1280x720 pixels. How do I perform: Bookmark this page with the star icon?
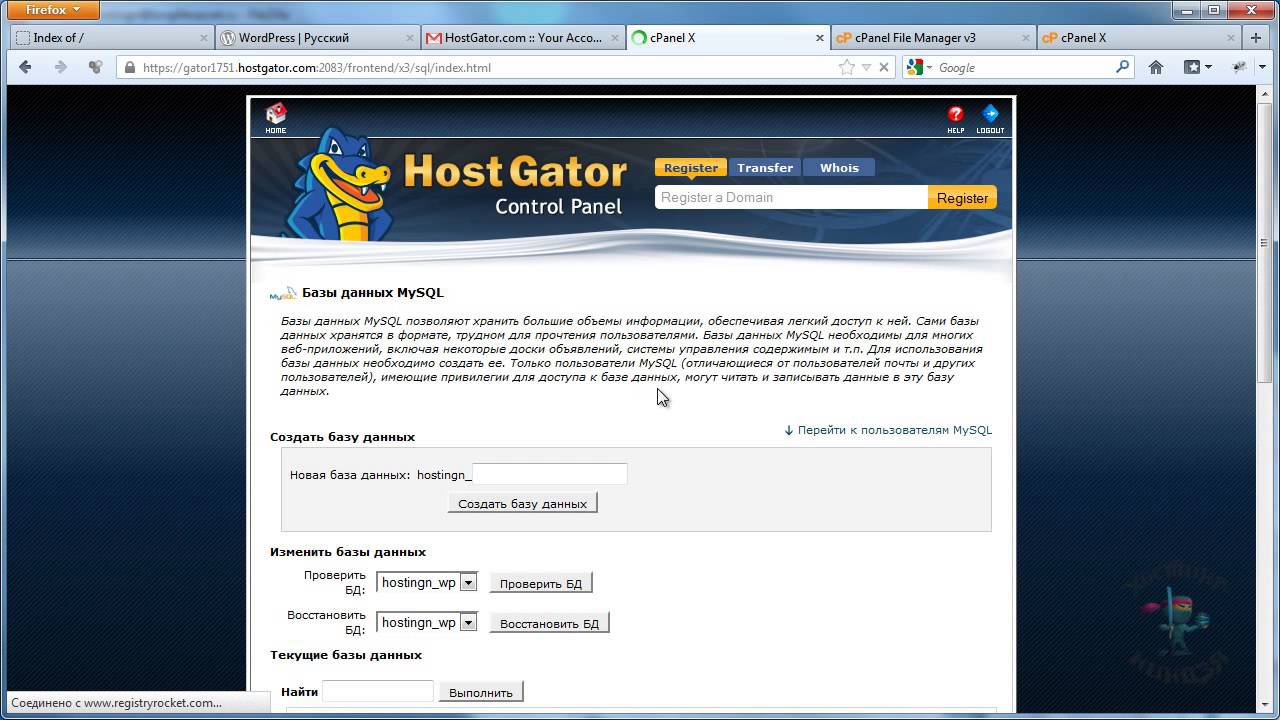847,68
